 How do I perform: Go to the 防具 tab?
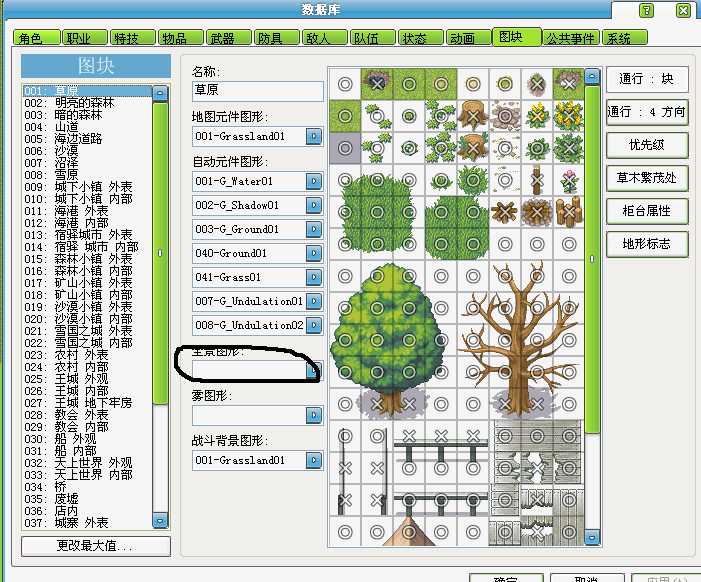pyautogui.click(x=276, y=38)
